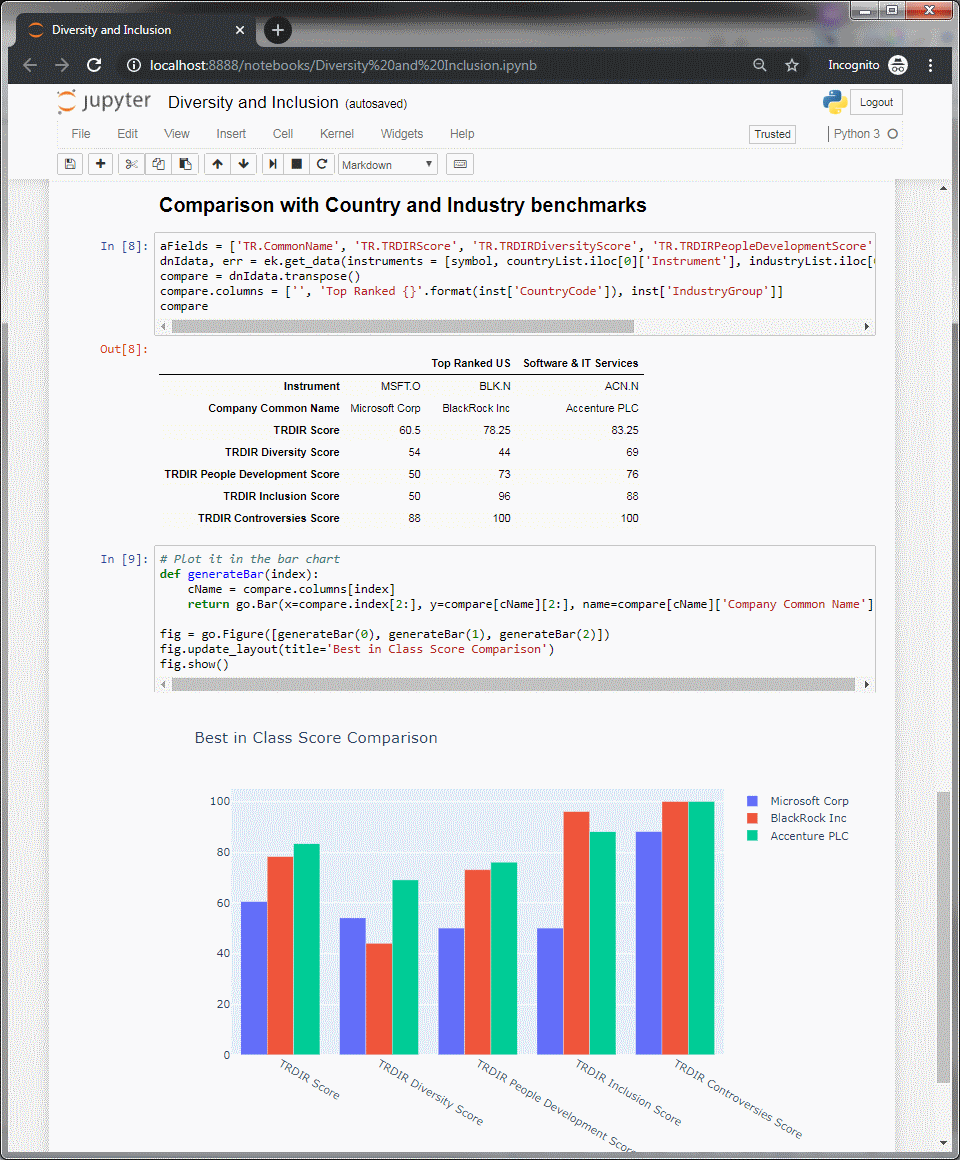The height and width of the screenshot is (1160, 960).
Task: Cut selected cells with scissors icon
Action: point(131,164)
